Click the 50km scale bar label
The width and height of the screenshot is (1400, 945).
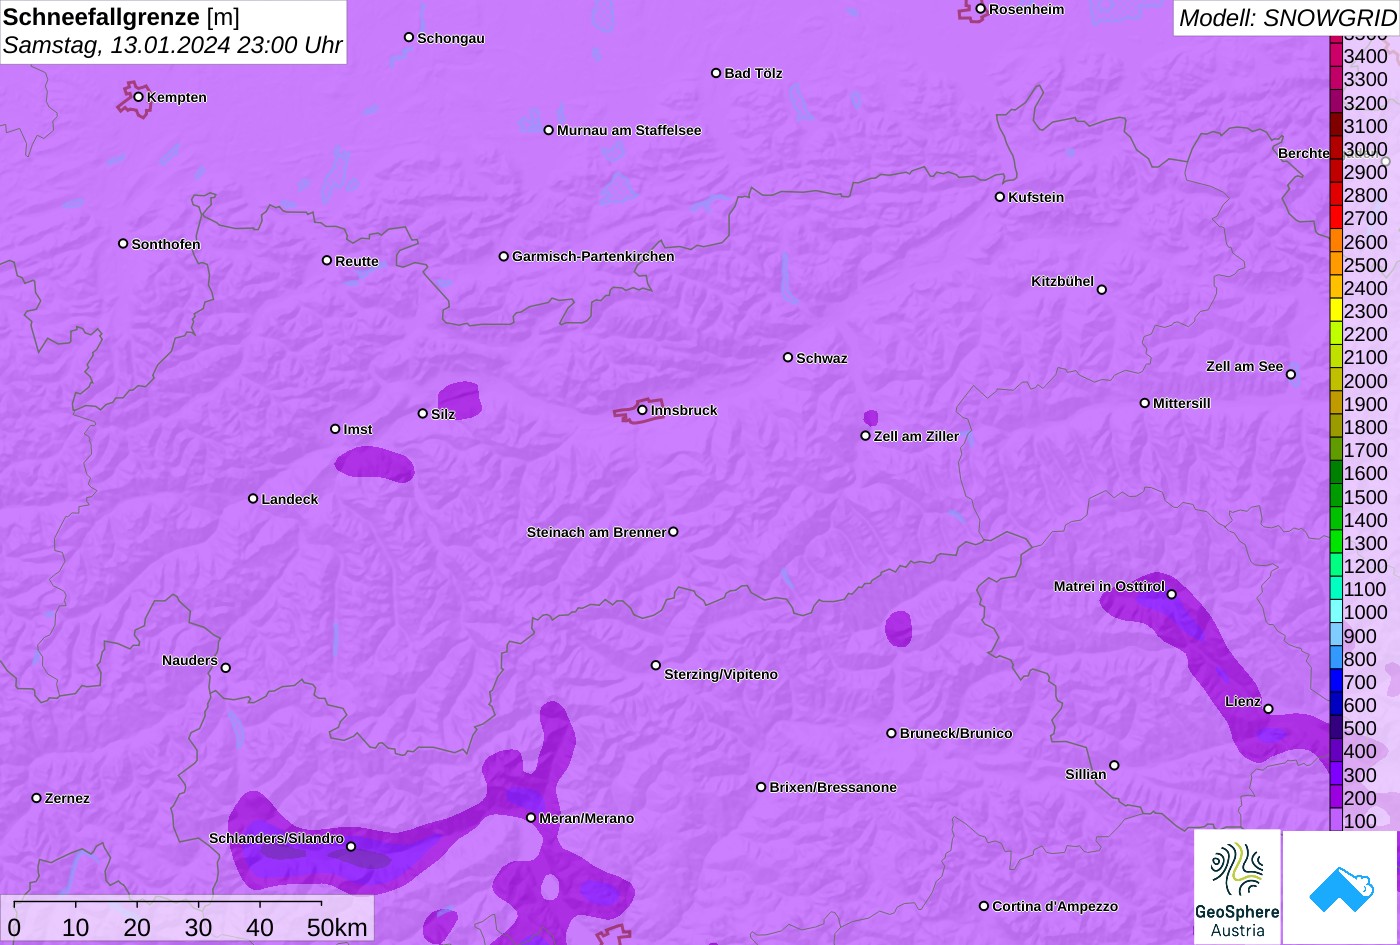coord(337,927)
